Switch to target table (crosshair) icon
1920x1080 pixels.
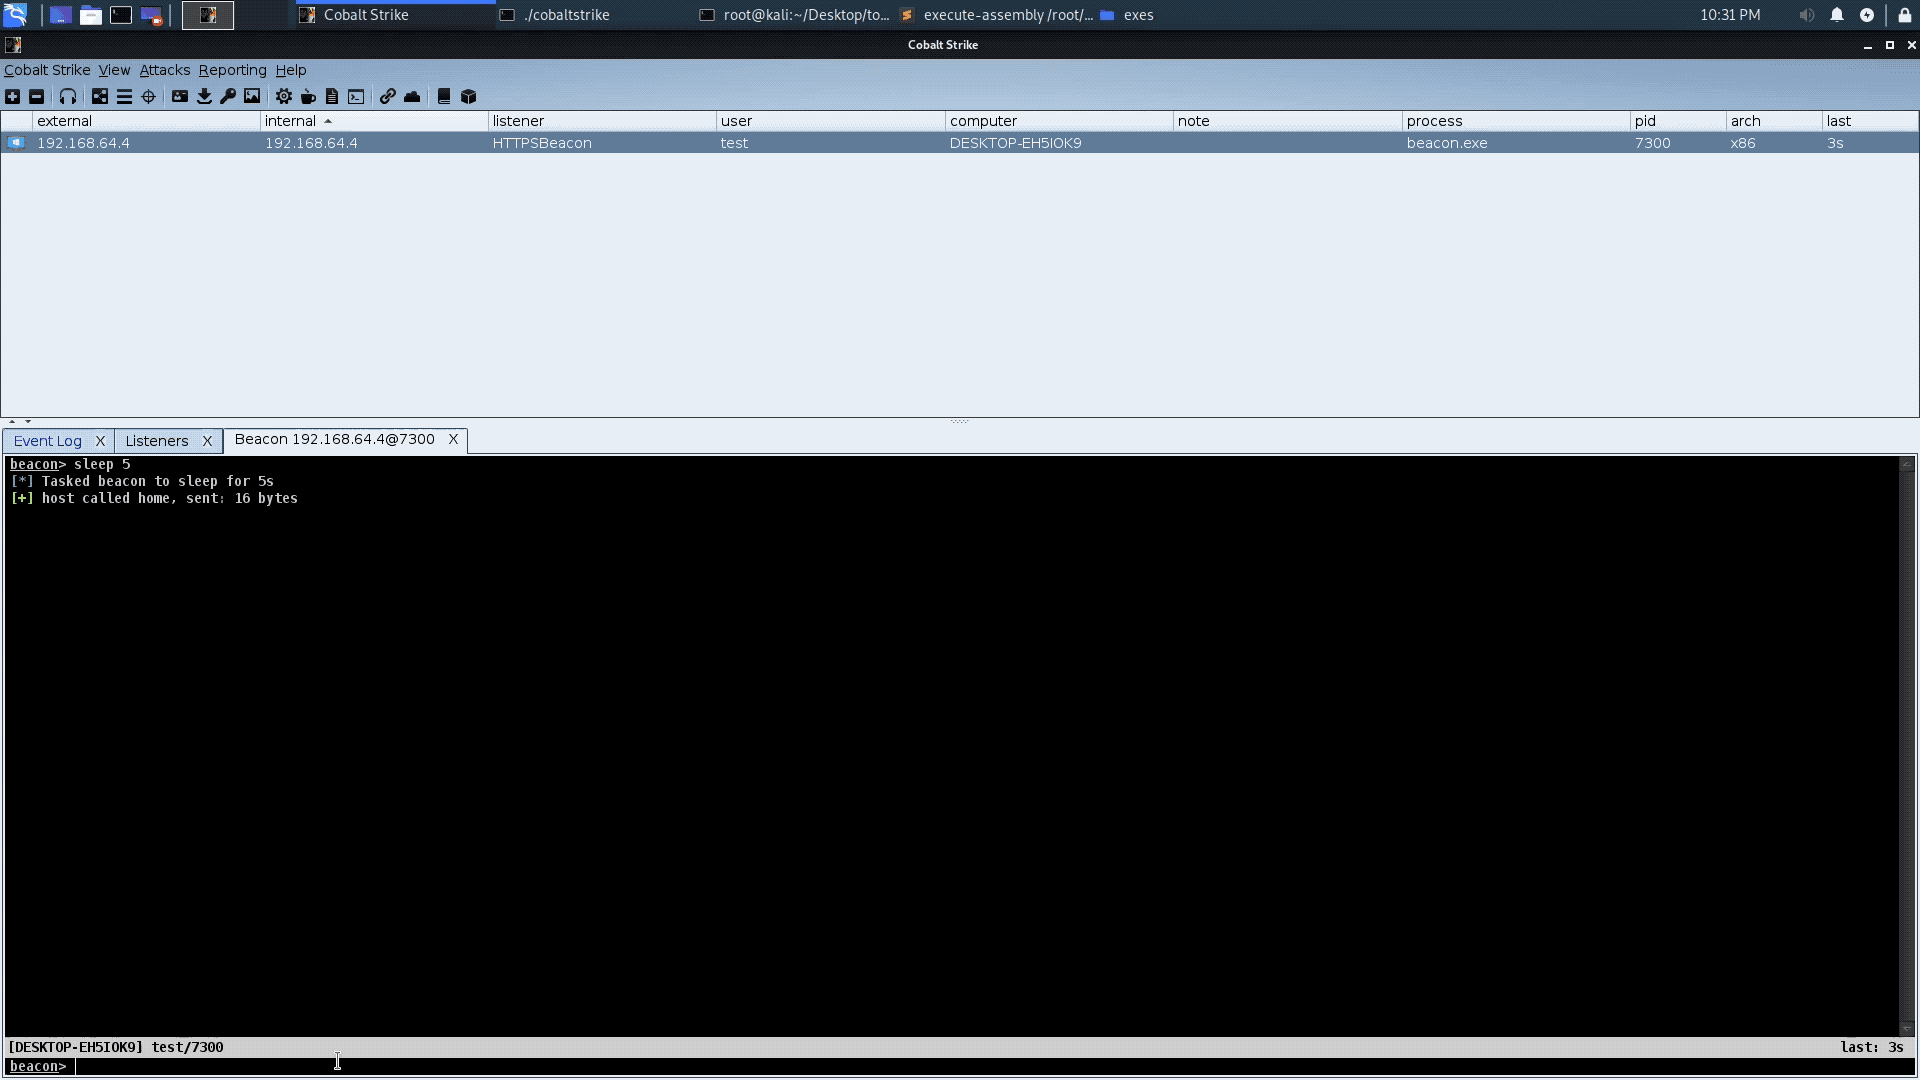pos(149,97)
